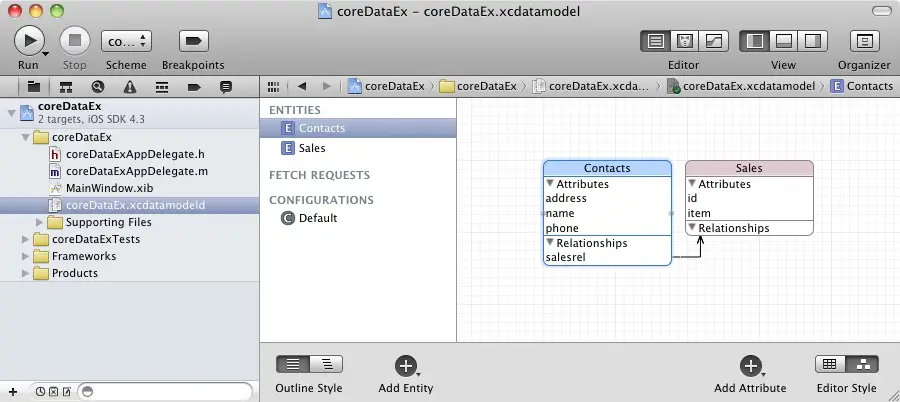Click the Run button in the toolbar
900x402 pixels.
click(x=27, y=41)
